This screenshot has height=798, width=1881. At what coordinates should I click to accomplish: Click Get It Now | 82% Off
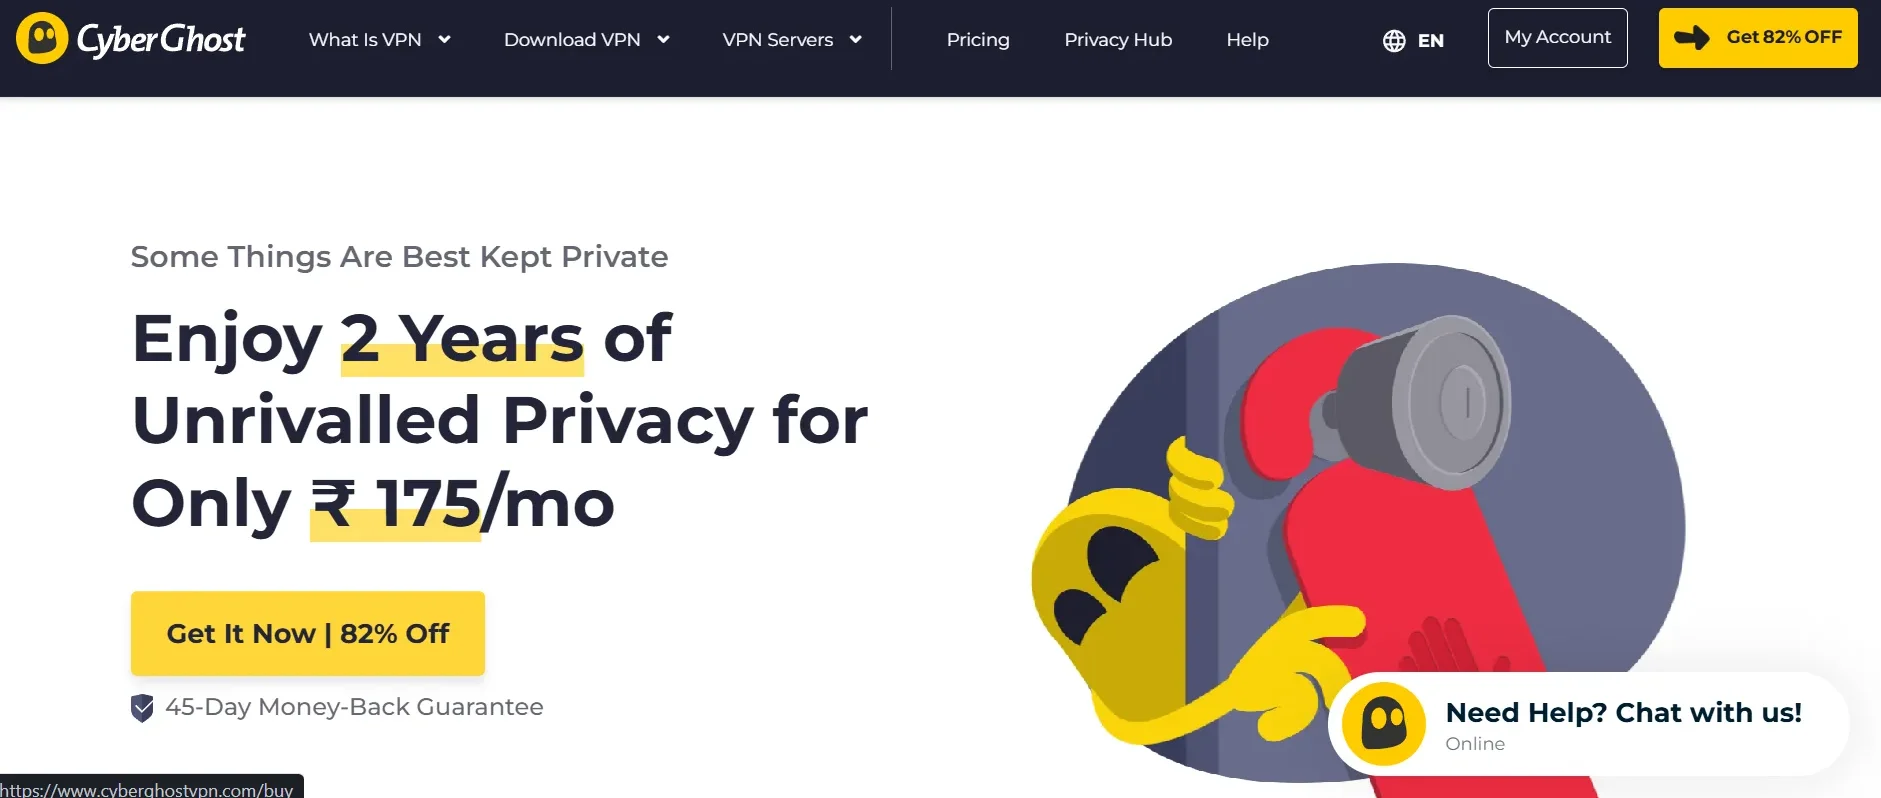[x=307, y=633]
